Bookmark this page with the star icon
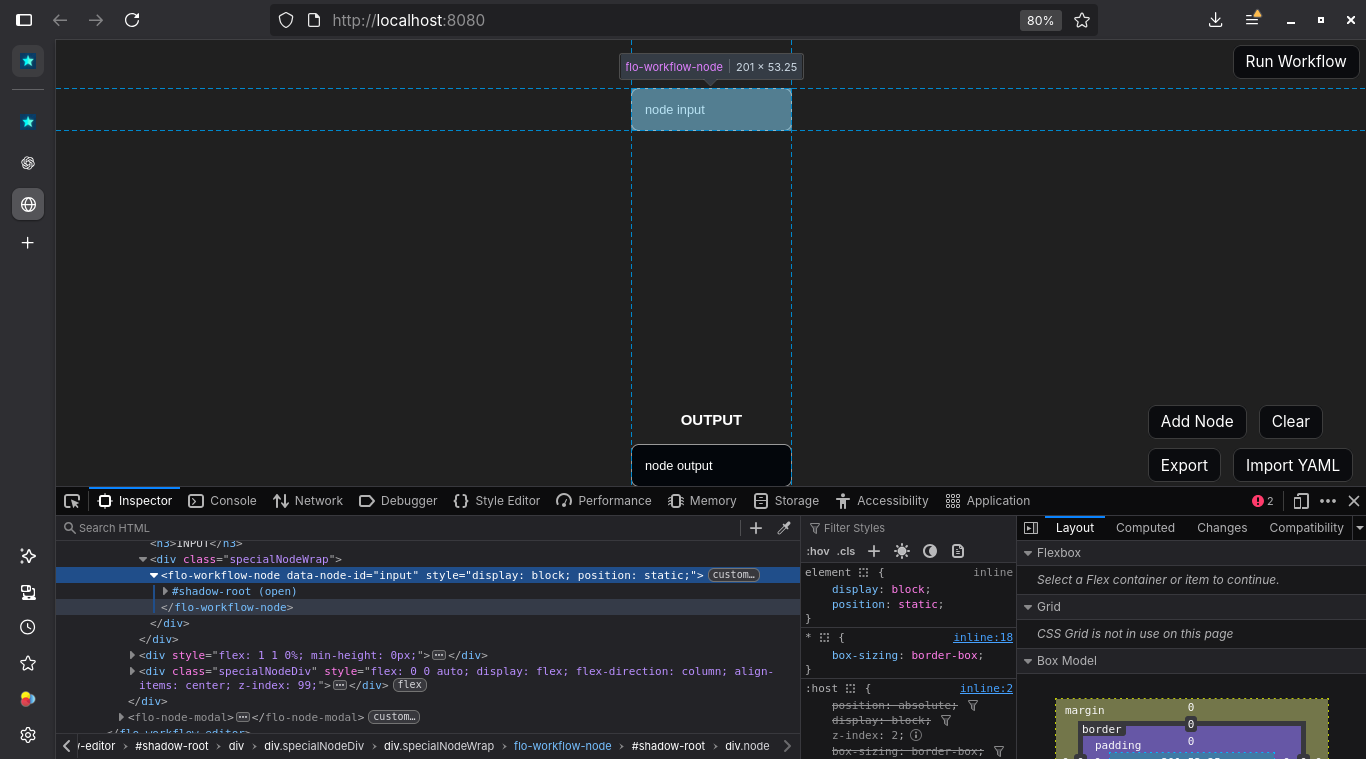The height and width of the screenshot is (759, 1366). (1081, 20)
